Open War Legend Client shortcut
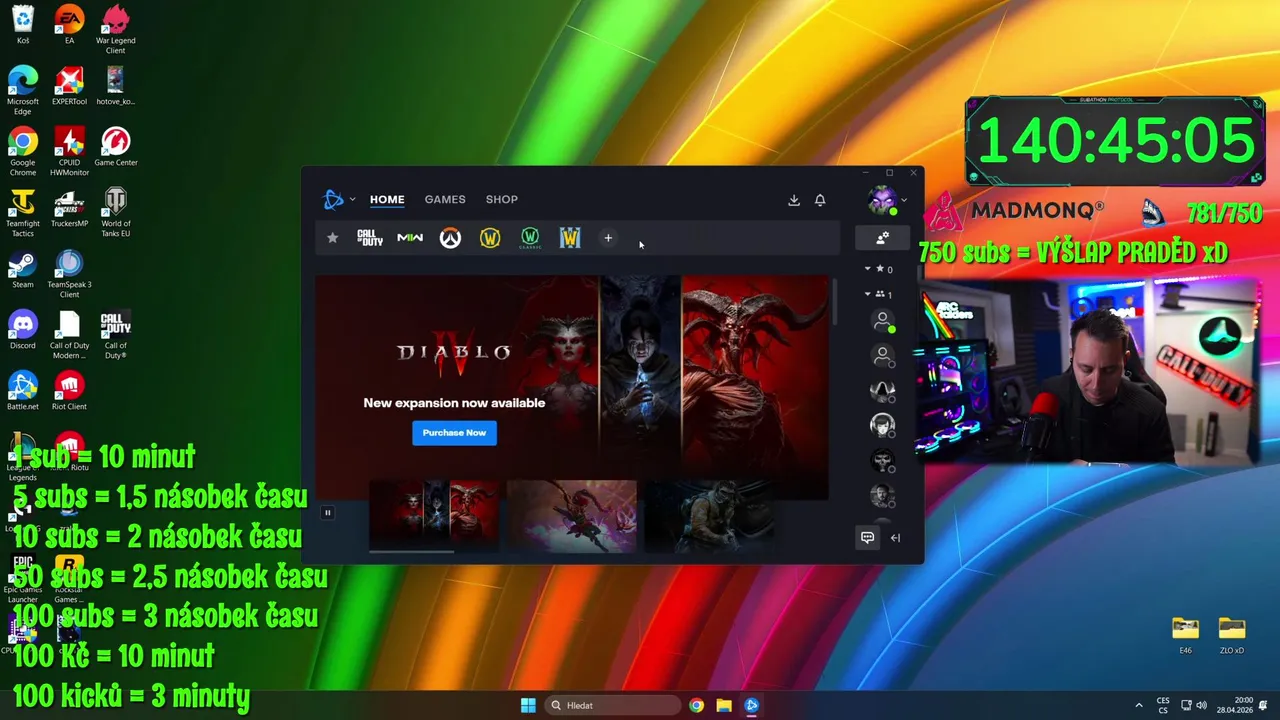The width and height of the screenshot is (1280, 720). (116, 30)
